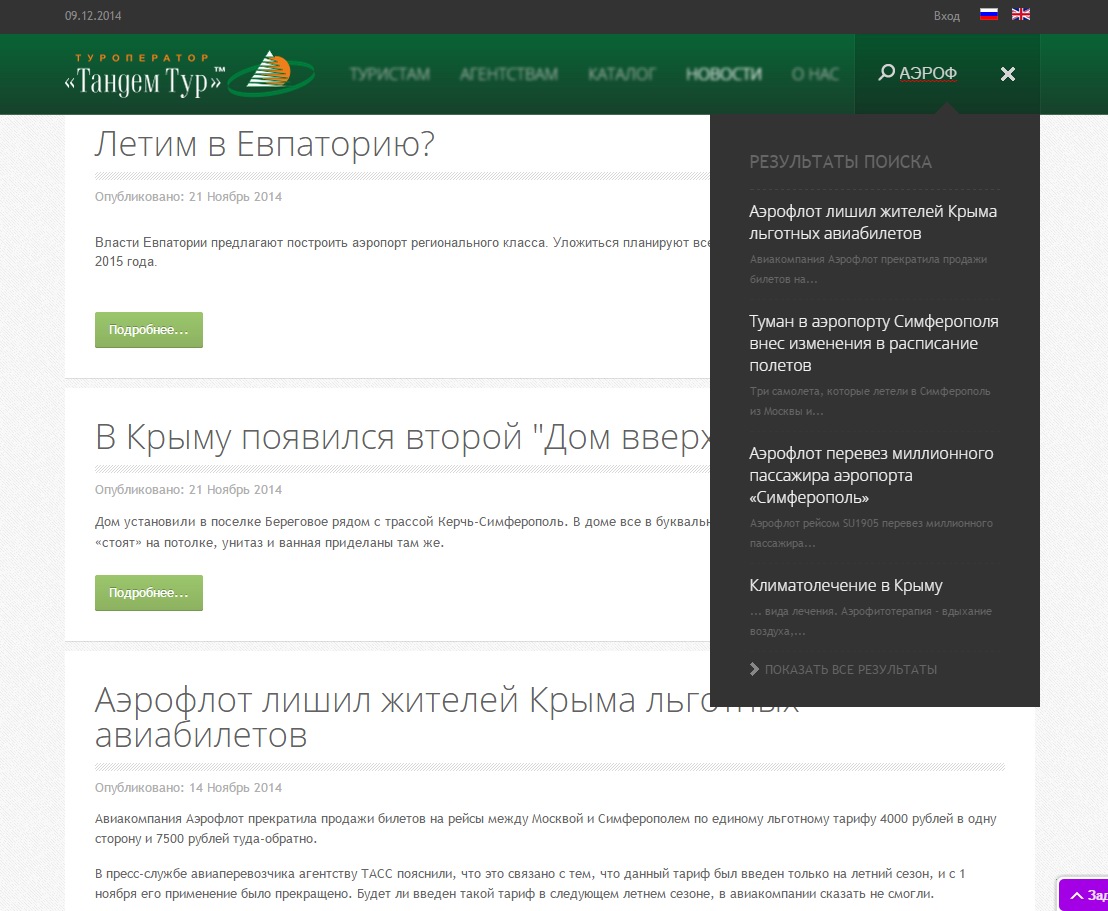The height and width of the screenshot is (911, 1108).
Task: Click the search field containing АЭРОФ
Action: pos(930,74)
